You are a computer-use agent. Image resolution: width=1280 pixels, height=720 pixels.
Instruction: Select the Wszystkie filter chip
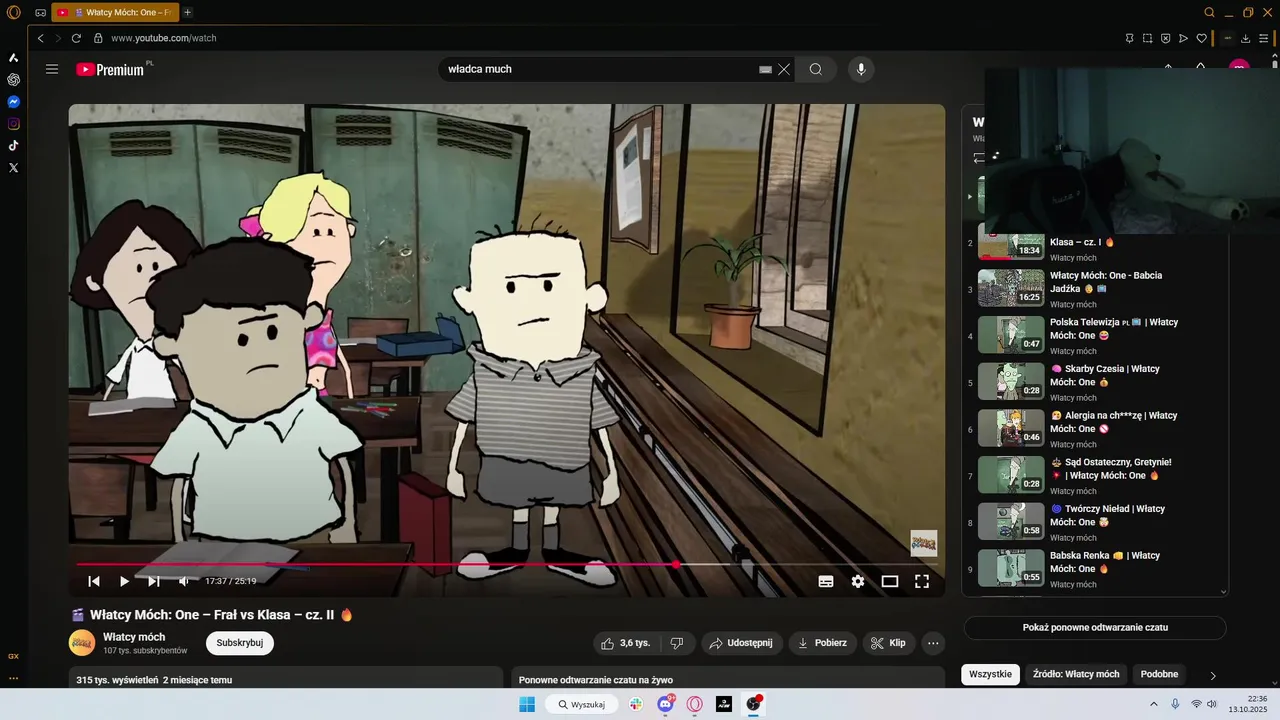click(x=991, y=674)
